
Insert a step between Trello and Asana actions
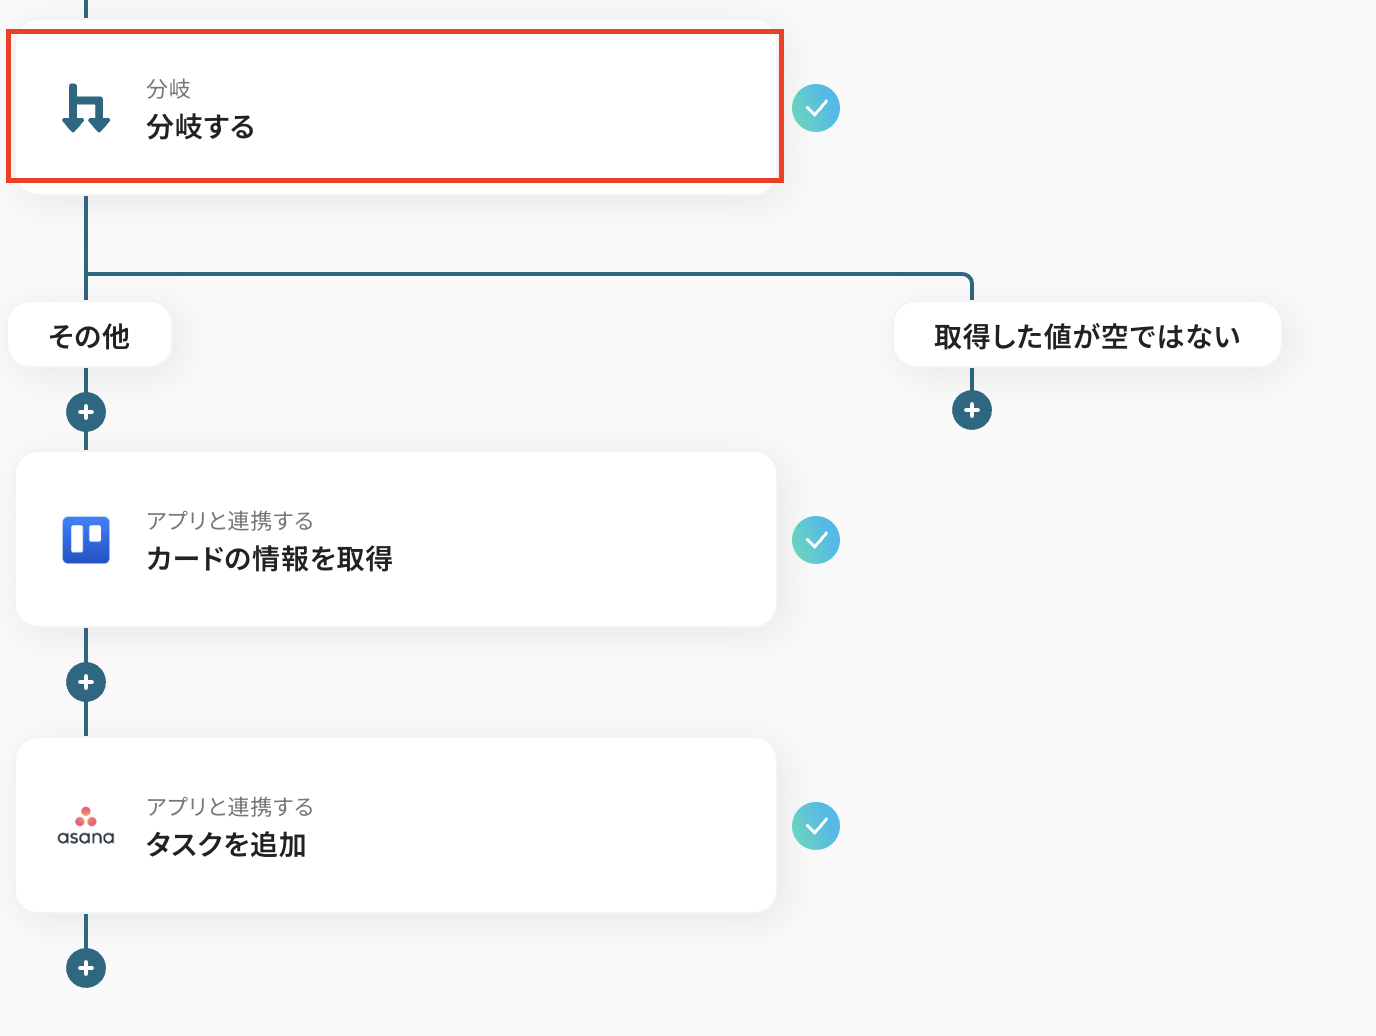86,682
